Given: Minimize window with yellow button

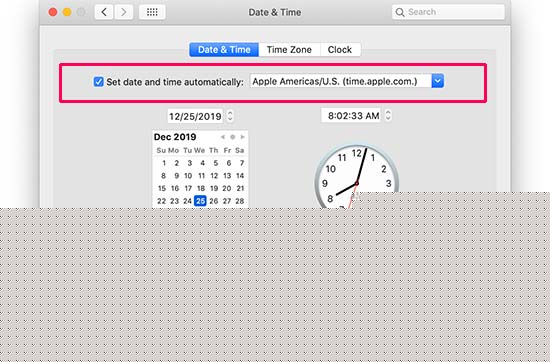Looking at the screenshot, I should (67, 12).
